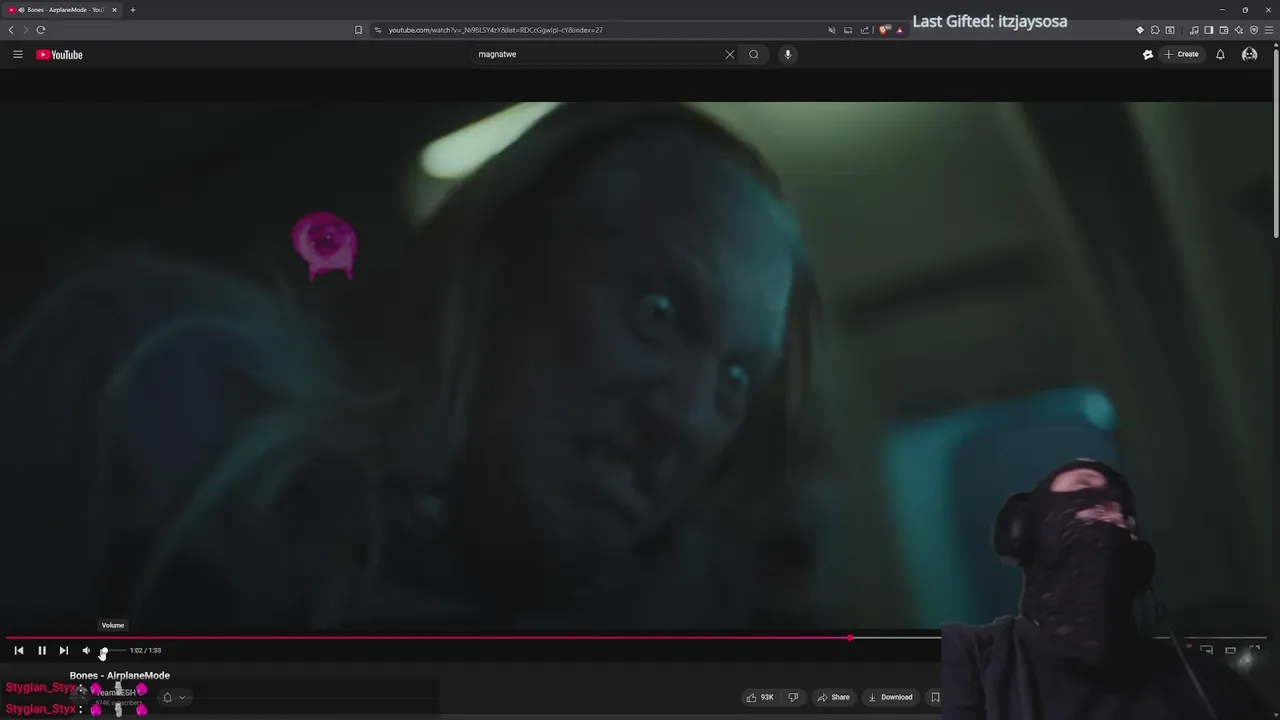Save video with the bookmark icon
The image size is (1280, 720).
(x=935, y=697)
